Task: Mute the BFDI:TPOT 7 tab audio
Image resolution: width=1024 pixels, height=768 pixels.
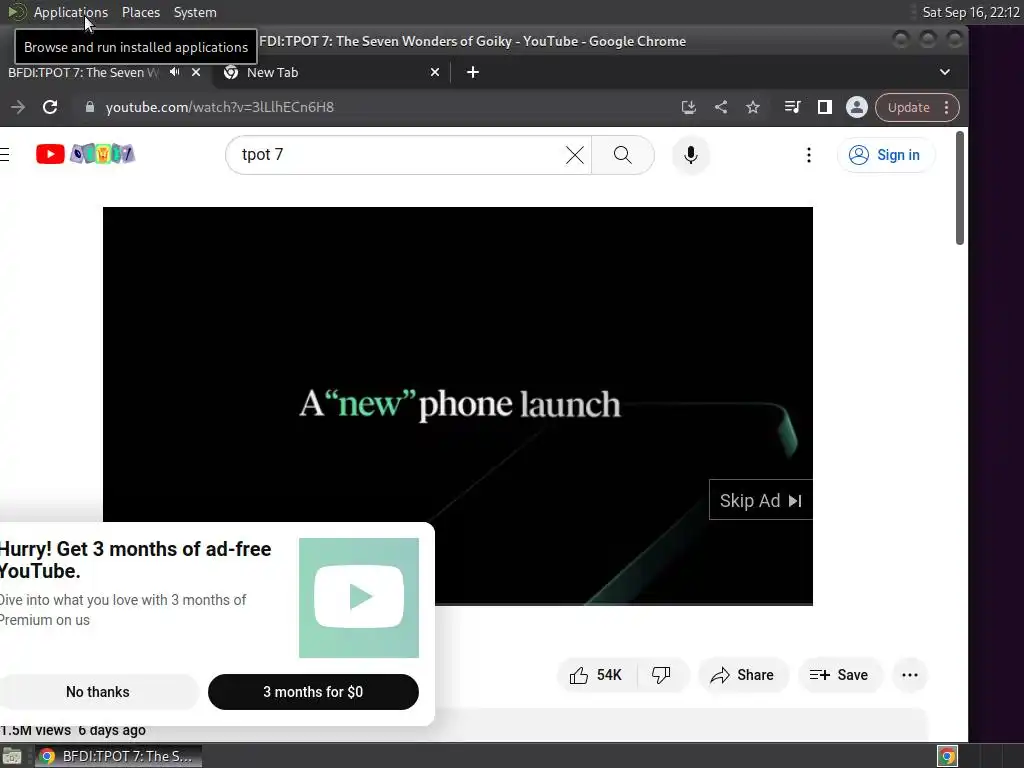Action: point(174,72)
